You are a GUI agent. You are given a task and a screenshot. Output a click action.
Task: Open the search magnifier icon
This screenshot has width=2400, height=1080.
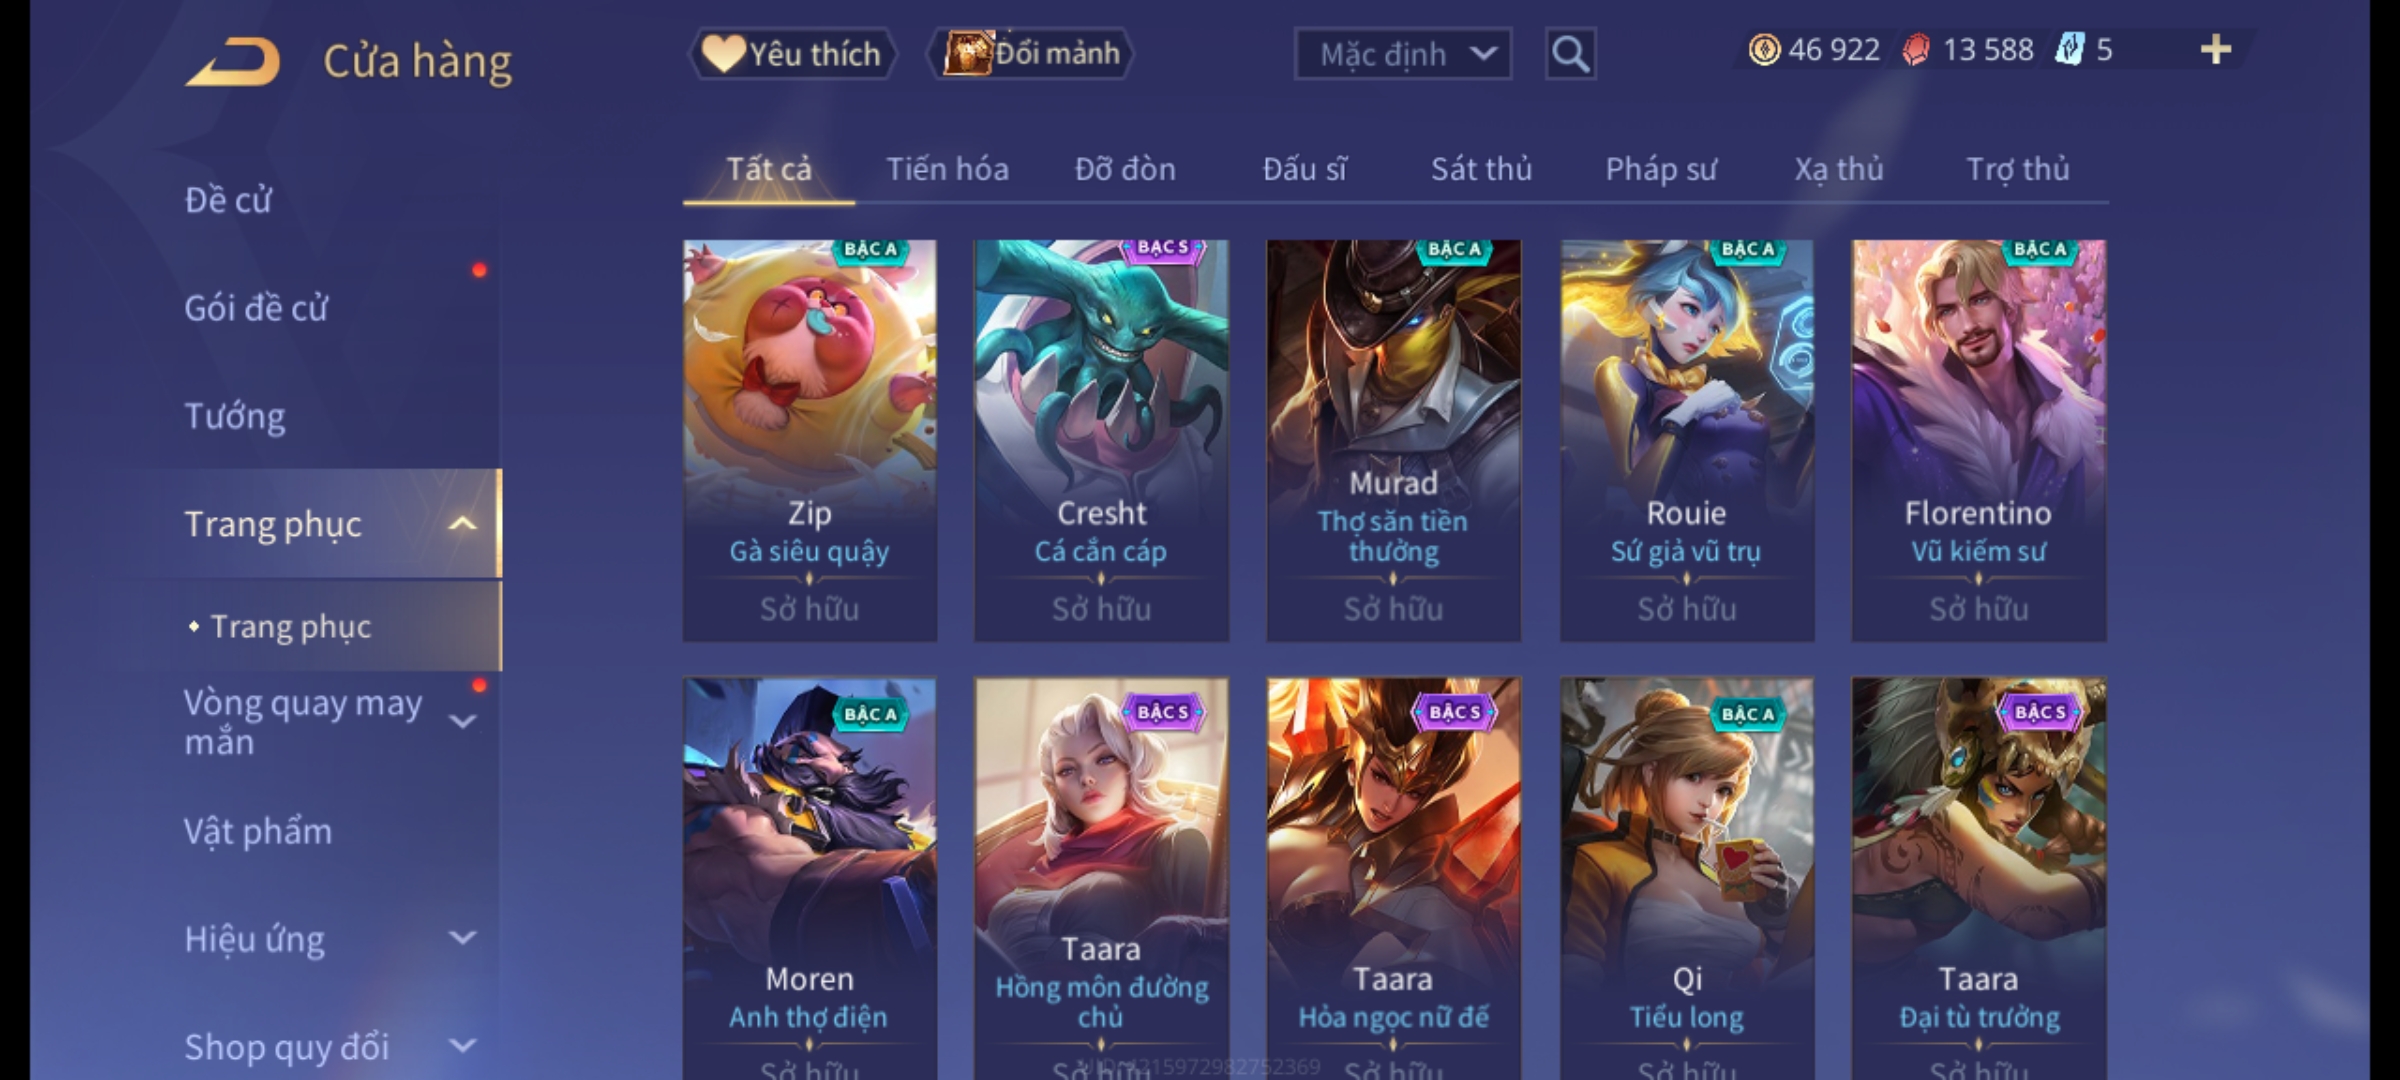point(1570,54)
